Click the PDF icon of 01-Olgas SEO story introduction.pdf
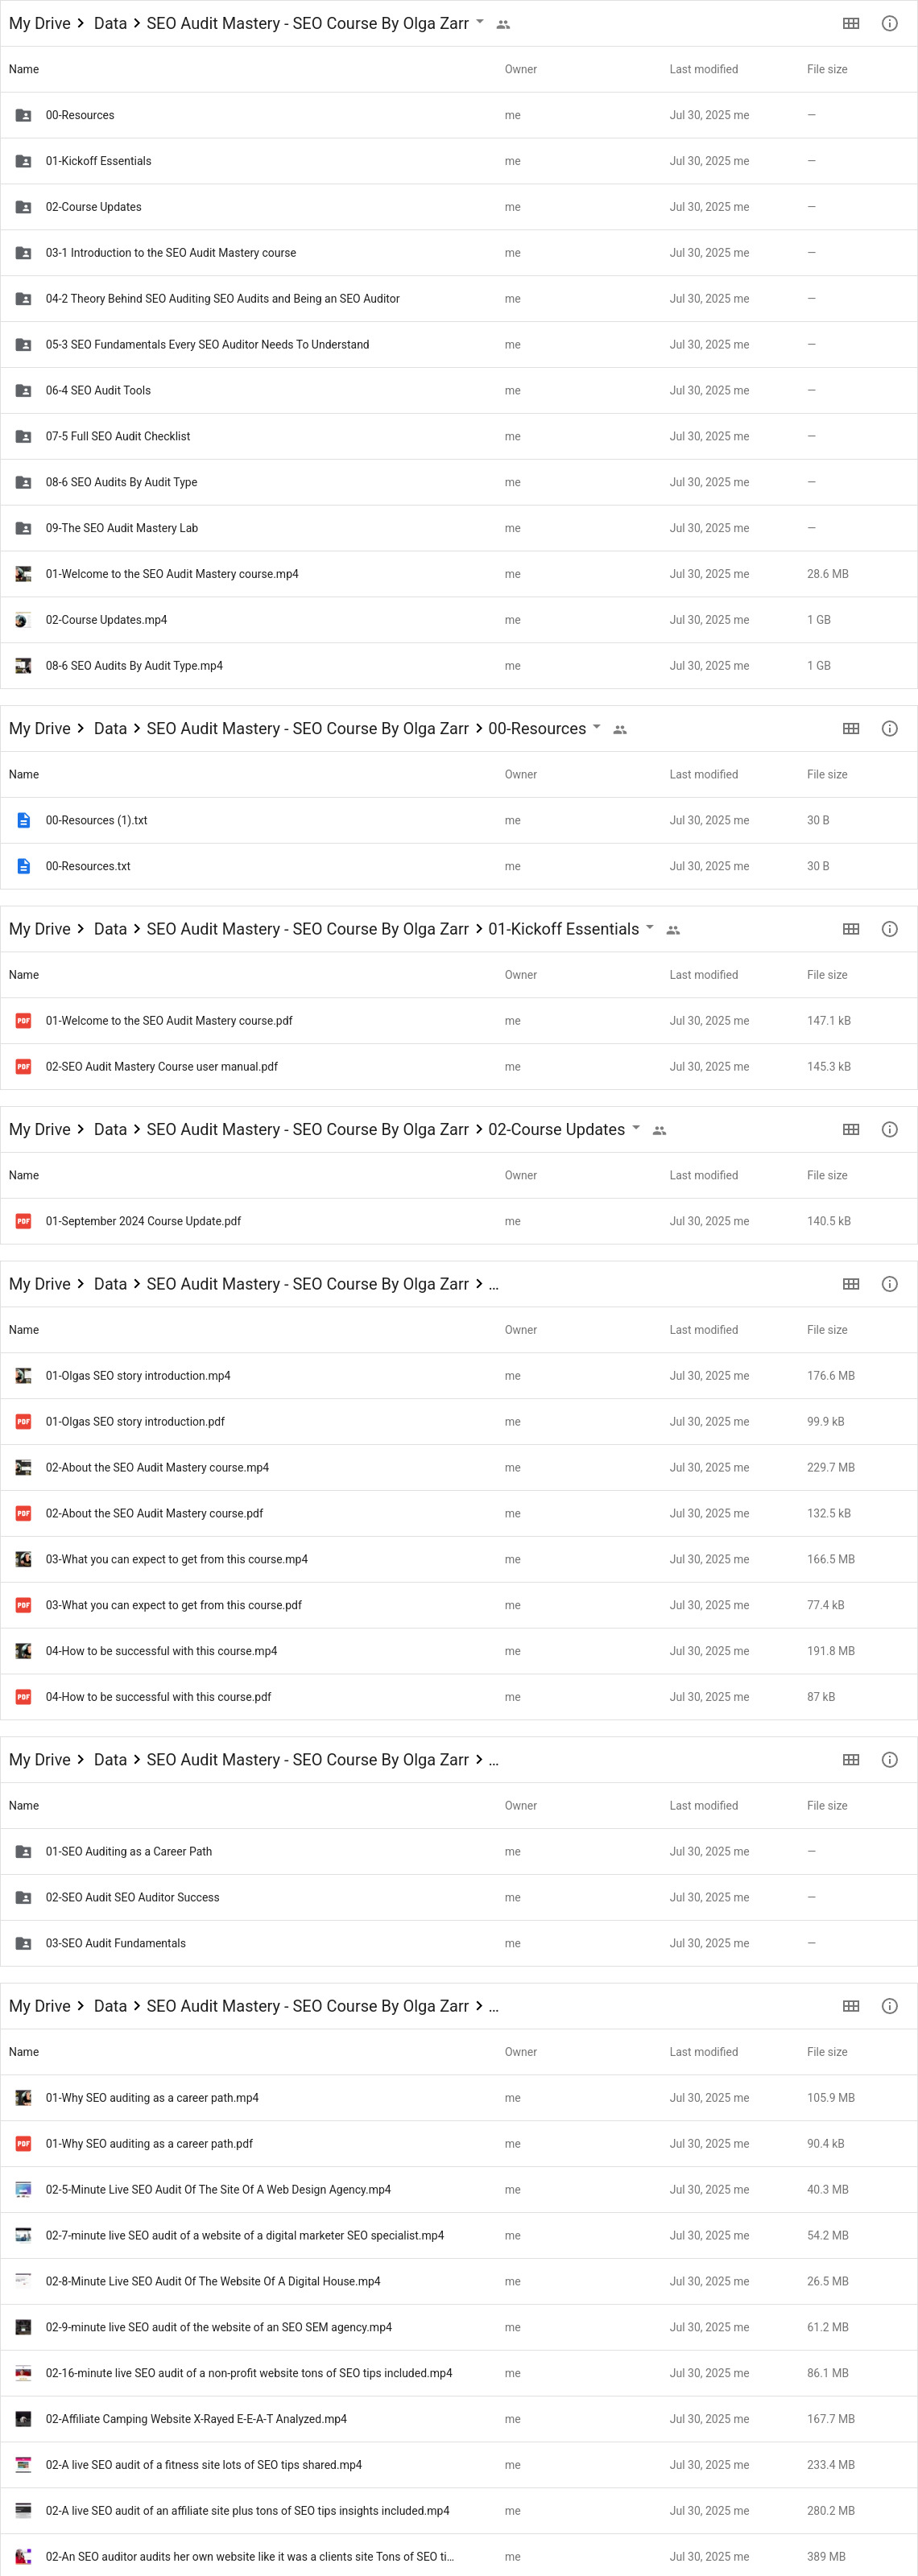 point(23,1421)
